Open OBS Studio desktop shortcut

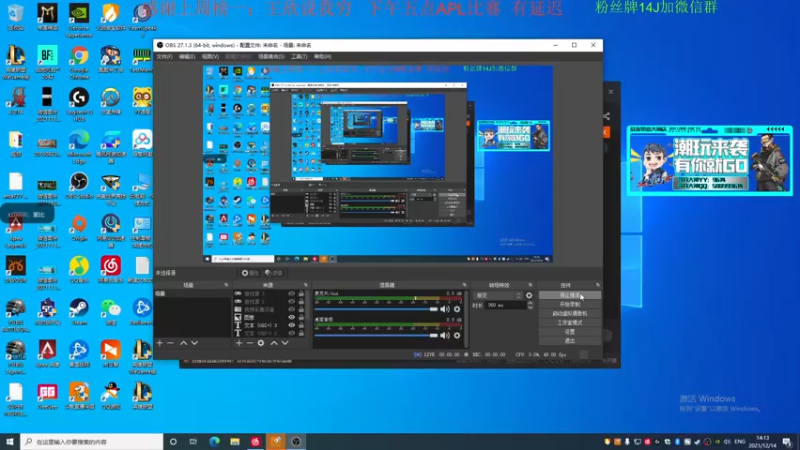tap(79, 186)
